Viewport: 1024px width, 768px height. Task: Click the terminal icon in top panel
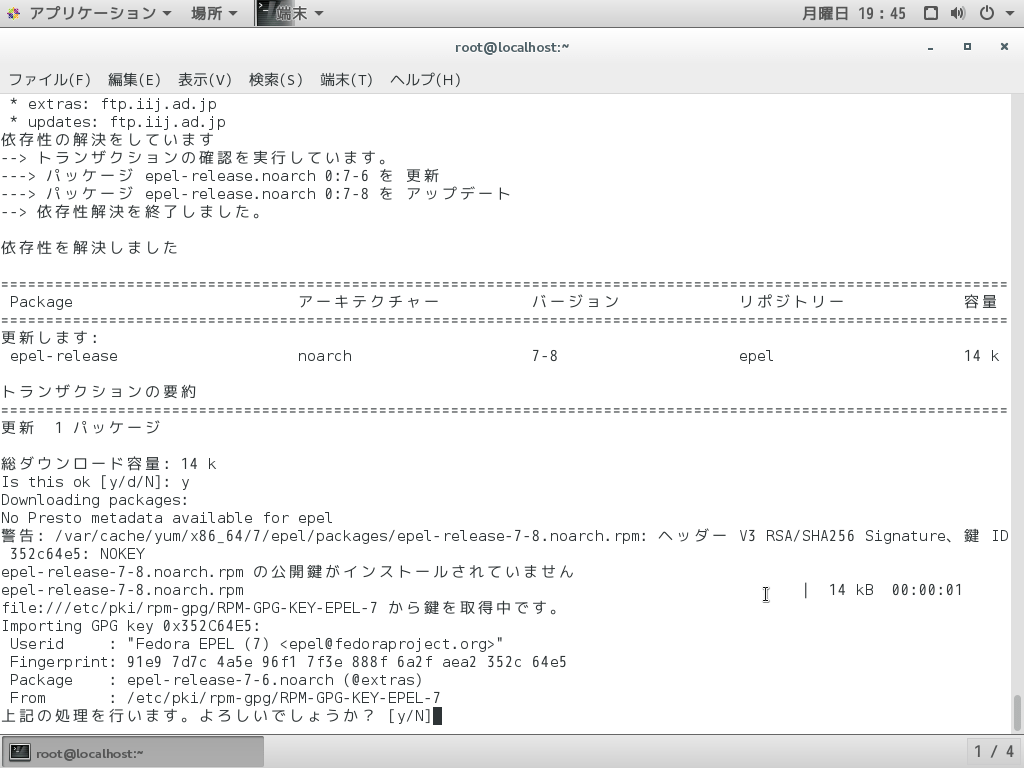pos(264,13)
